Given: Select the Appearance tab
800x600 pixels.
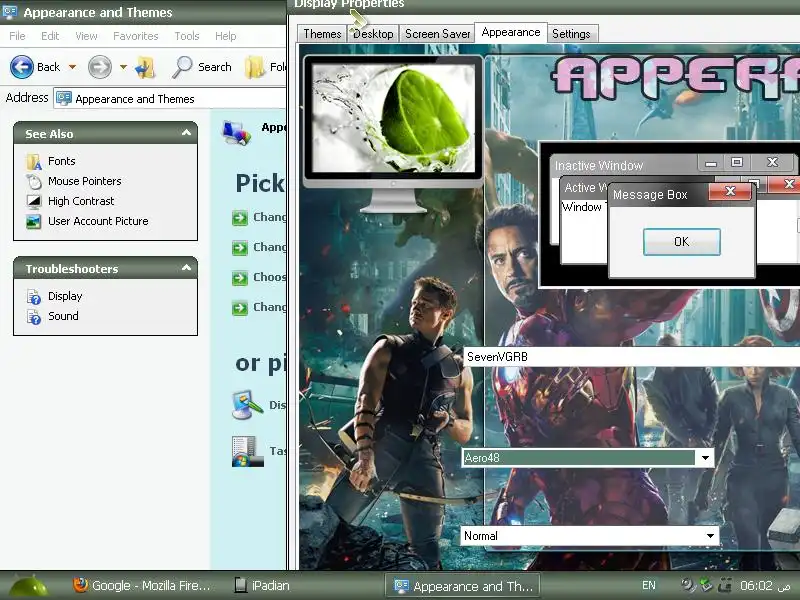Looking at the screenshot, I should pos(511,32).
